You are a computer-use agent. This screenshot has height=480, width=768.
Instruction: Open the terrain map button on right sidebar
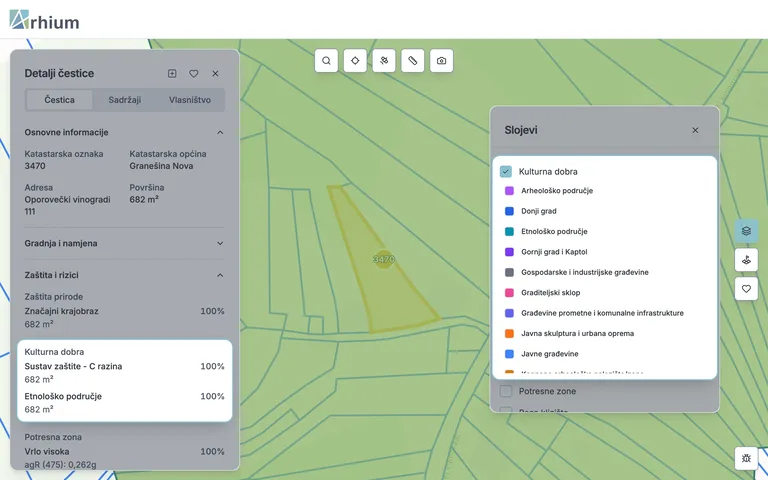tap(746, 260)
